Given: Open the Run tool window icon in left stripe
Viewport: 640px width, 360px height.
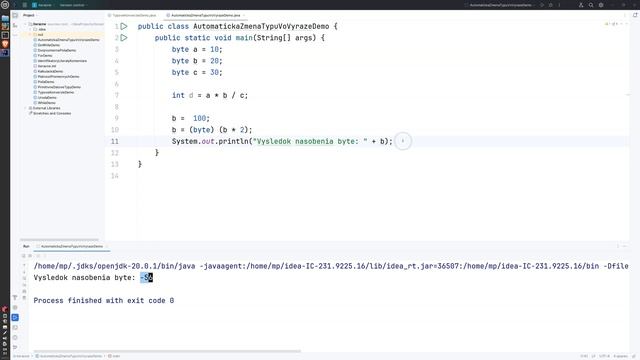Looking at the screenshot, I should pyautogui.click(x=15, y=318).
